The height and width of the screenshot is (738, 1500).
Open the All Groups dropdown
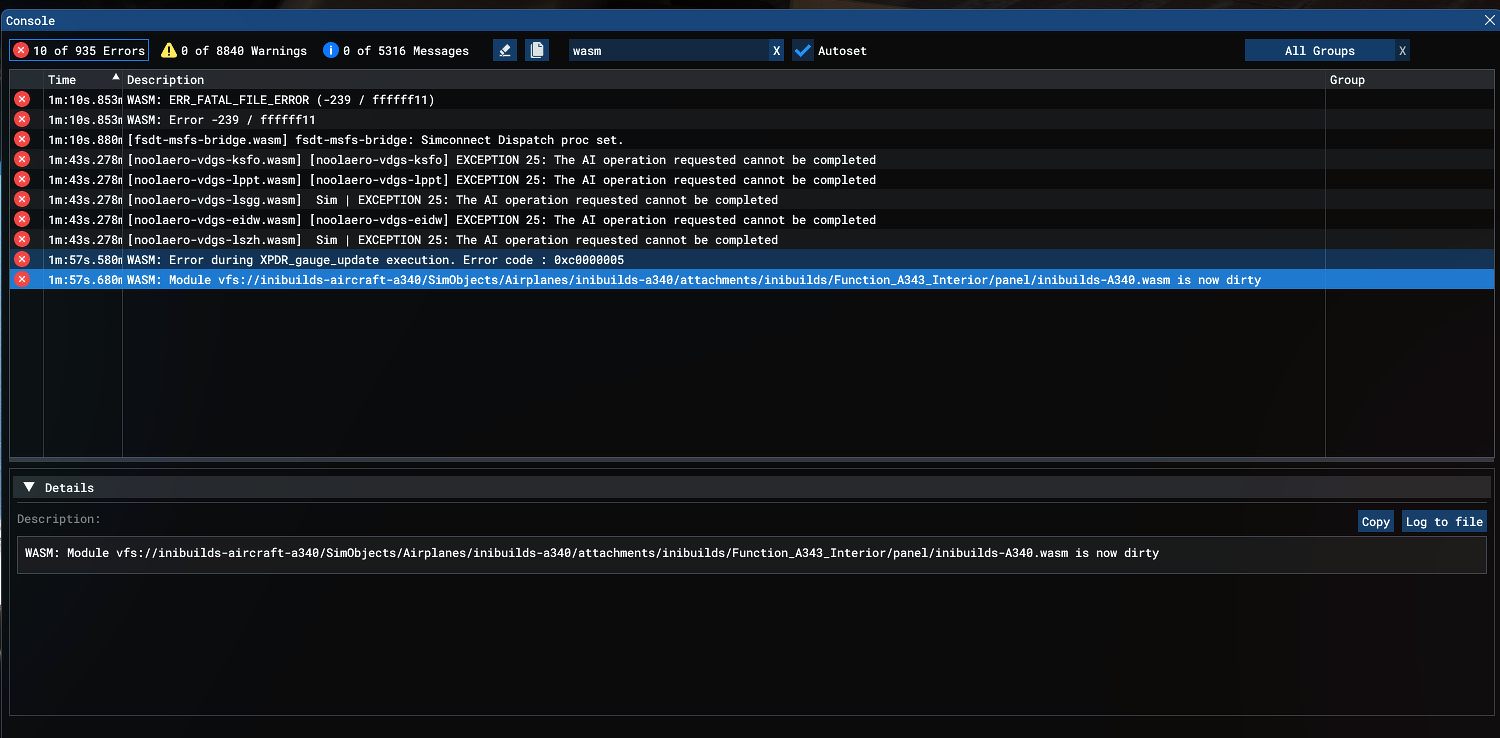(1319, 50)
